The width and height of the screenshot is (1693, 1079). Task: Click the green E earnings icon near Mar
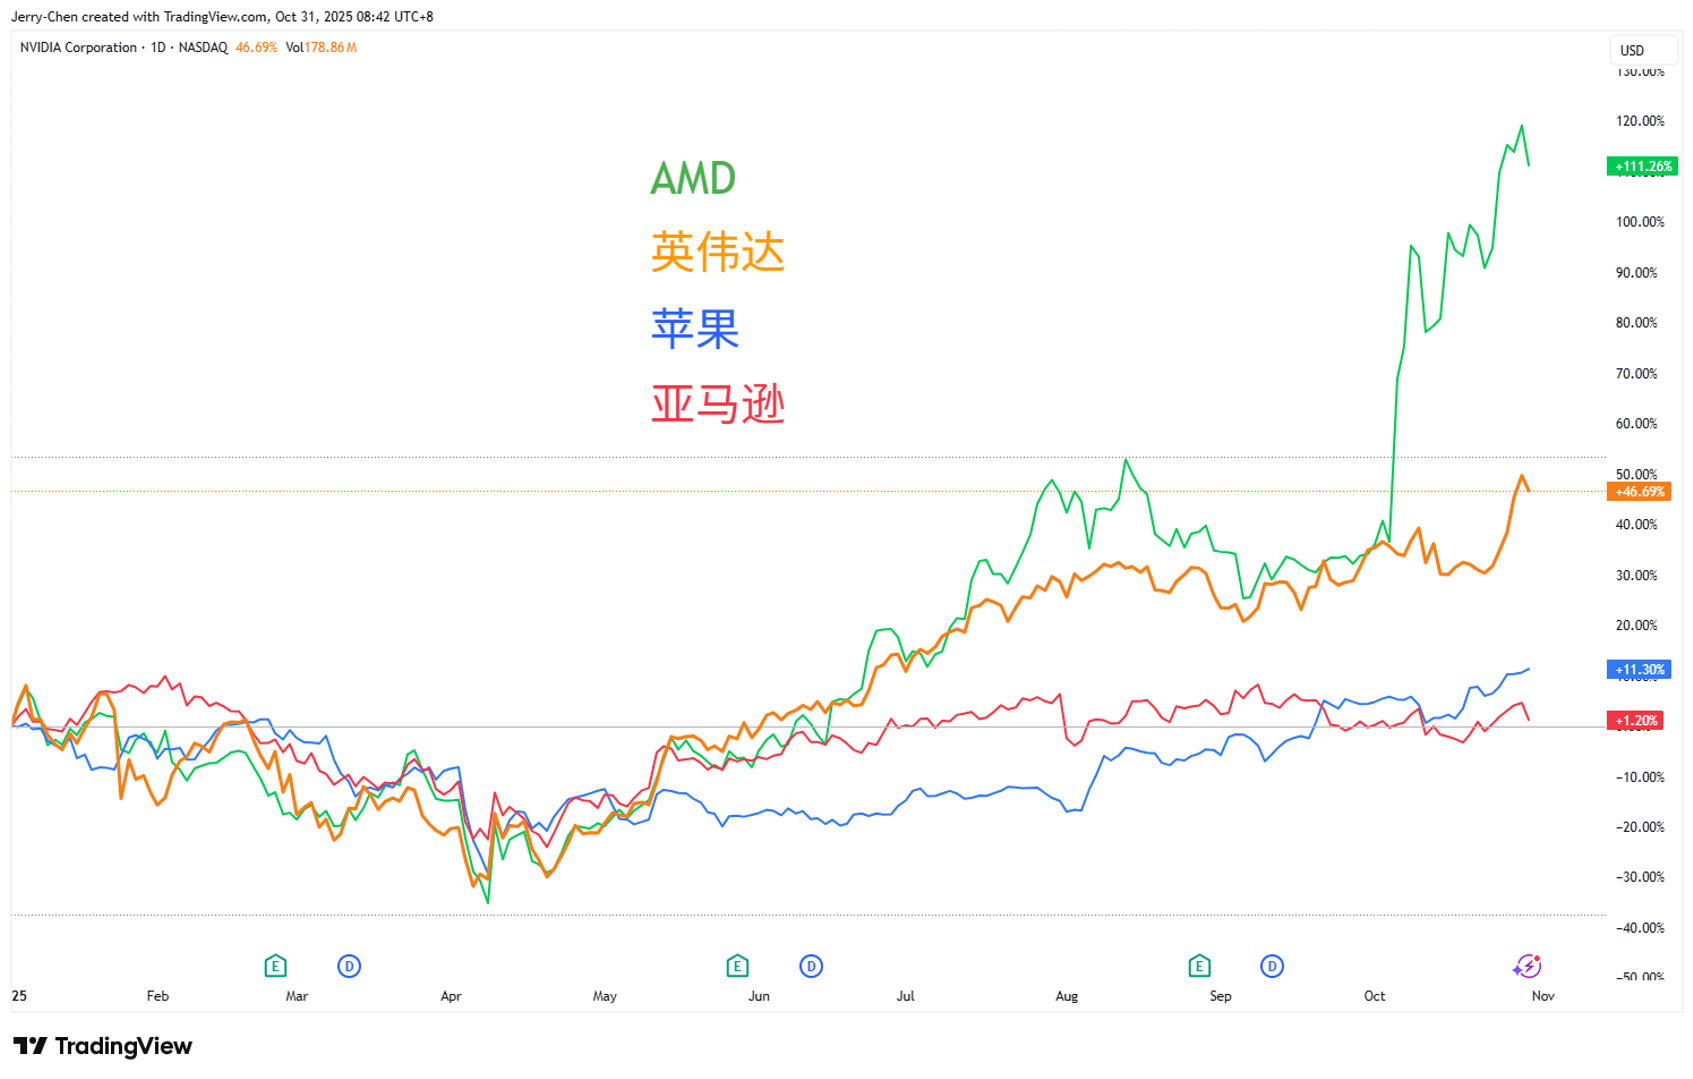coord(275,966)
